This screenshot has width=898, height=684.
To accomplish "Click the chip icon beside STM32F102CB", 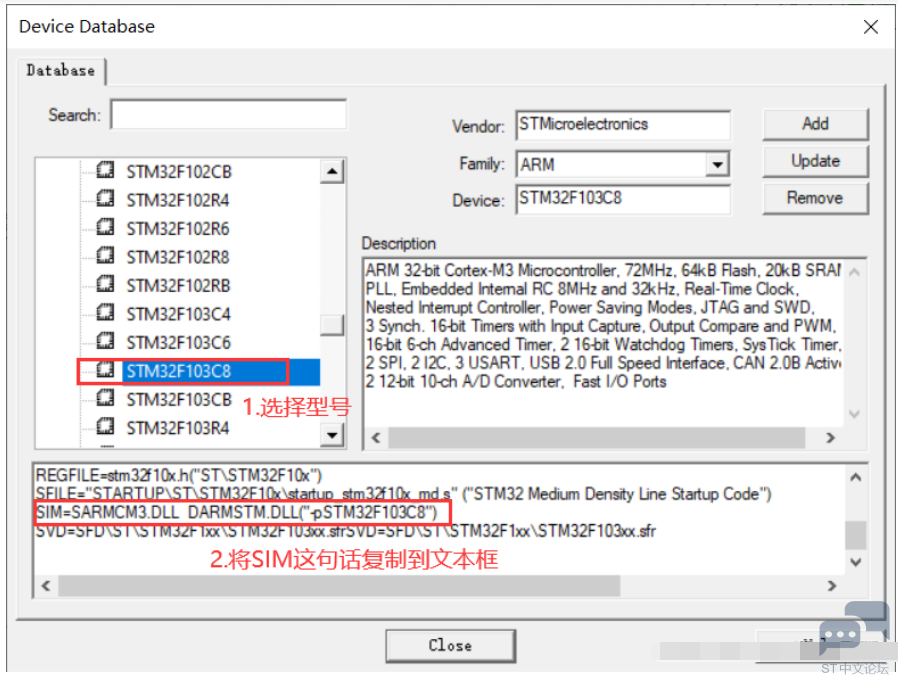I will click(105, 170).
